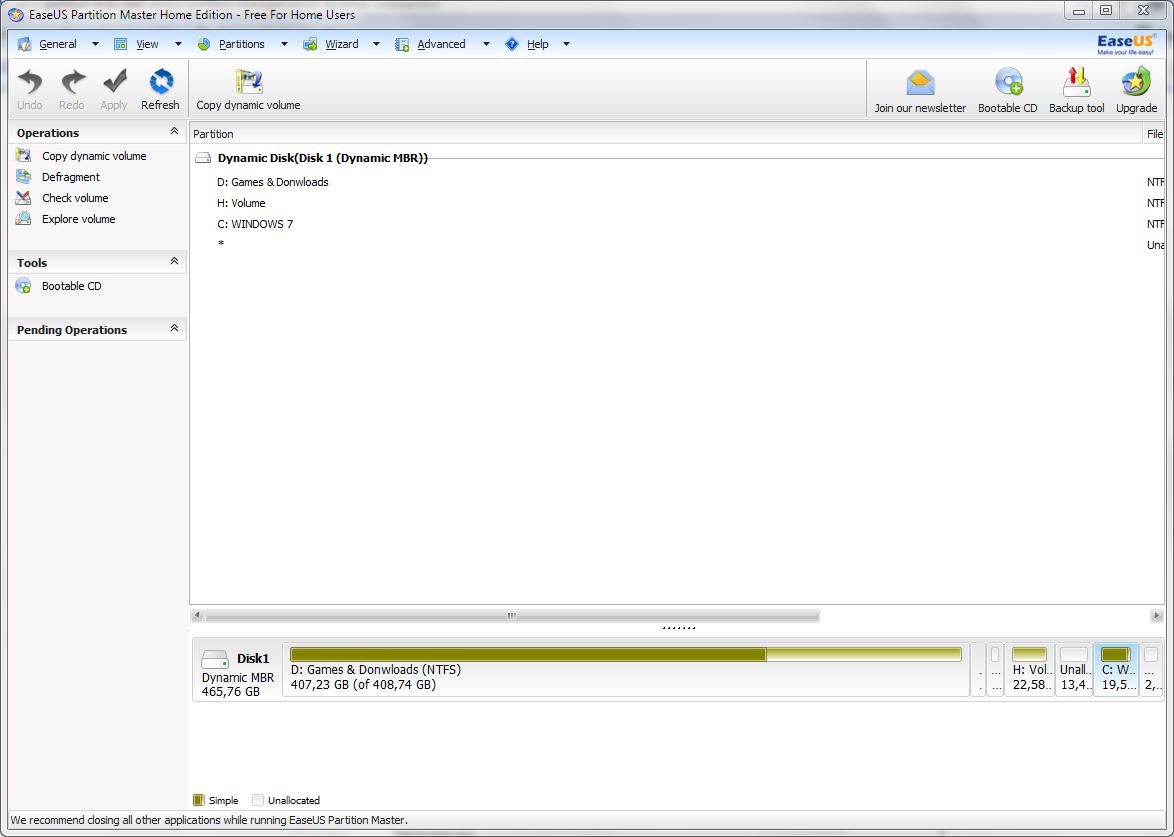
Task: Click the horizontal scrollbar thumb
Action: tap(512, 616)
